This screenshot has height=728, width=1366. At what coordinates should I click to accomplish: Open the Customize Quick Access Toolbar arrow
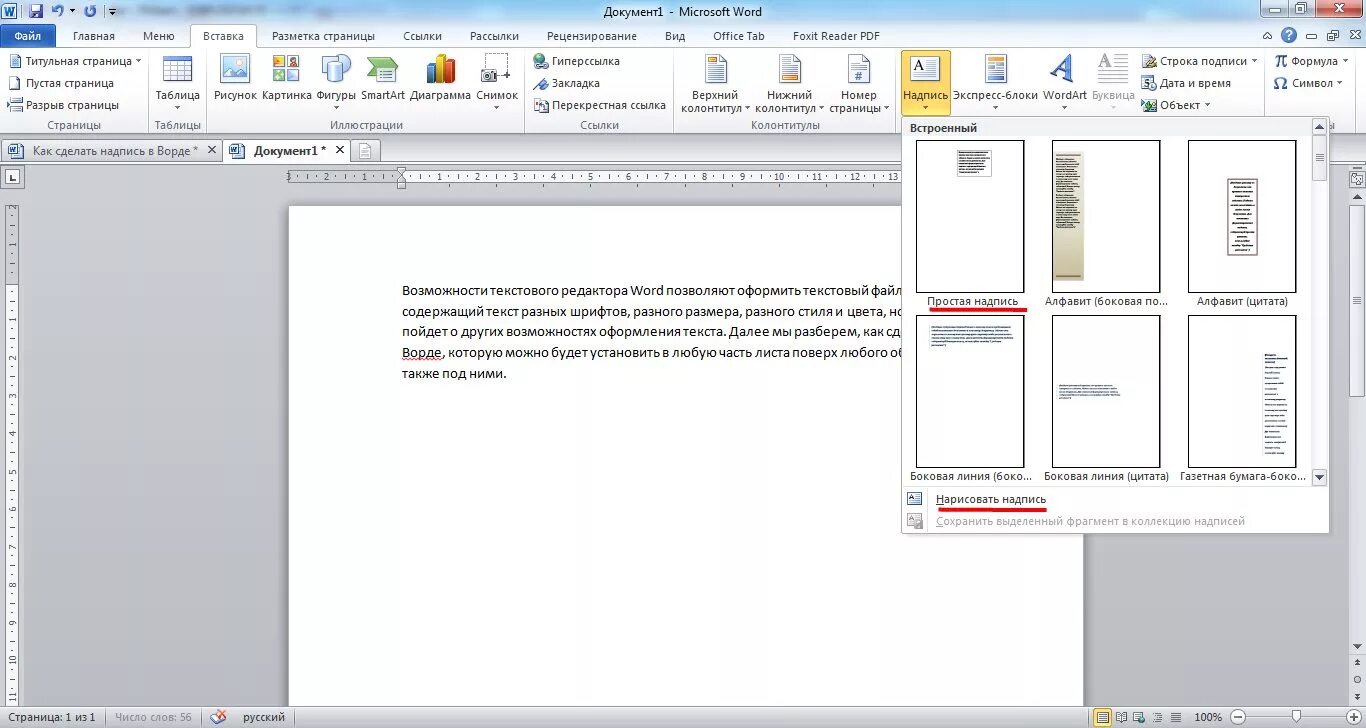pyautogui.click(x=111, y=12)
